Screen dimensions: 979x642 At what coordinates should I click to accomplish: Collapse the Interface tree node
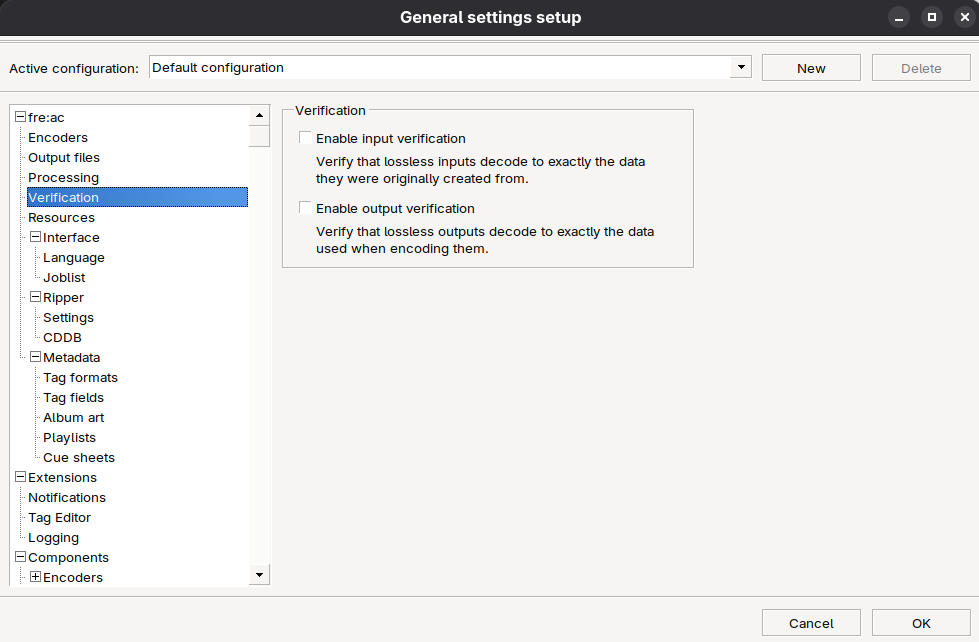coord(35,238)
